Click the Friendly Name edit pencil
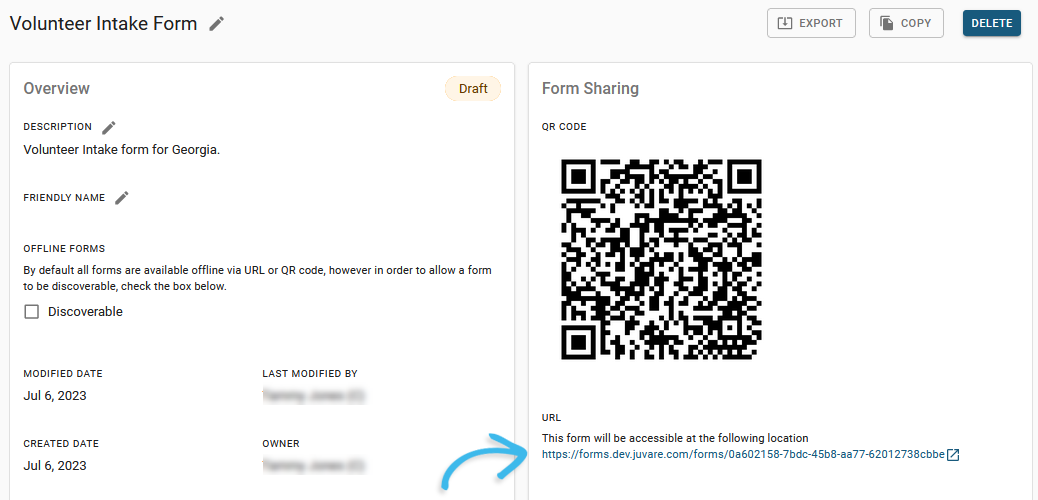1038x500 pixels. point(122,198)
